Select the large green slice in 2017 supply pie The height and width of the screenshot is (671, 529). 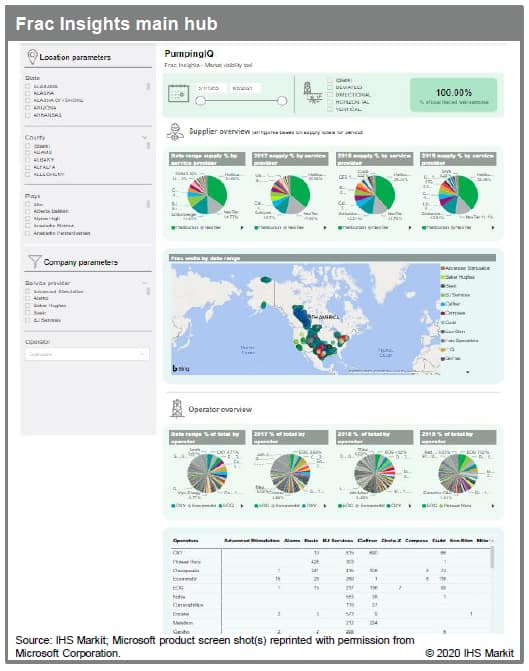[x=301, y=190]
